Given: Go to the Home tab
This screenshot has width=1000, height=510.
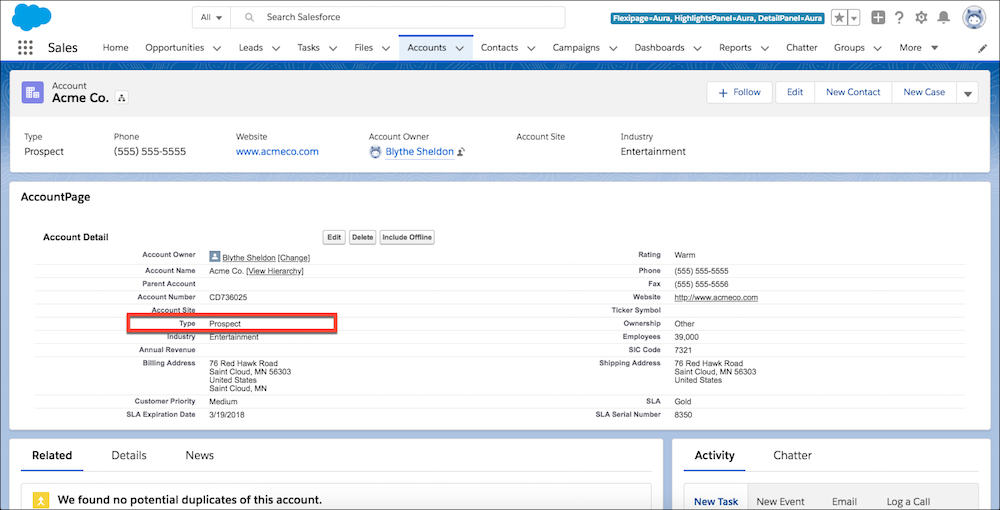Looking at the screenshot, I should pos(115,48).
